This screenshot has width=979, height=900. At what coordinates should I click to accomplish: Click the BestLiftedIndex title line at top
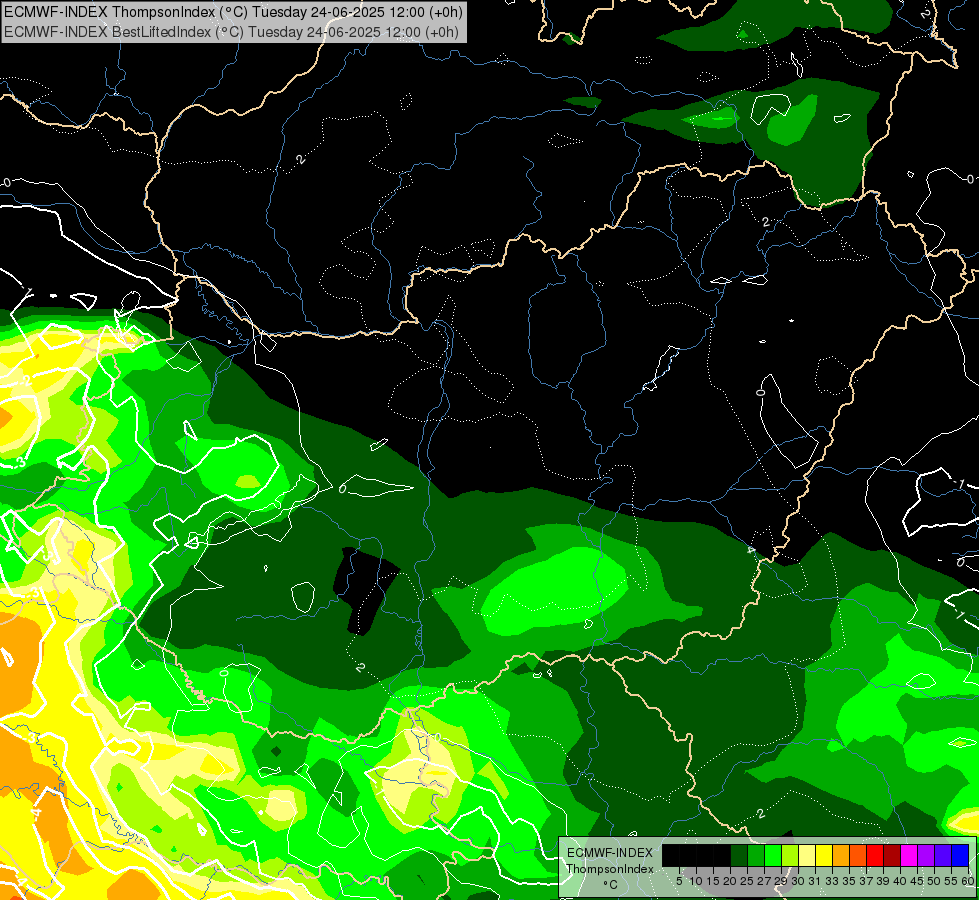[232, 32]
